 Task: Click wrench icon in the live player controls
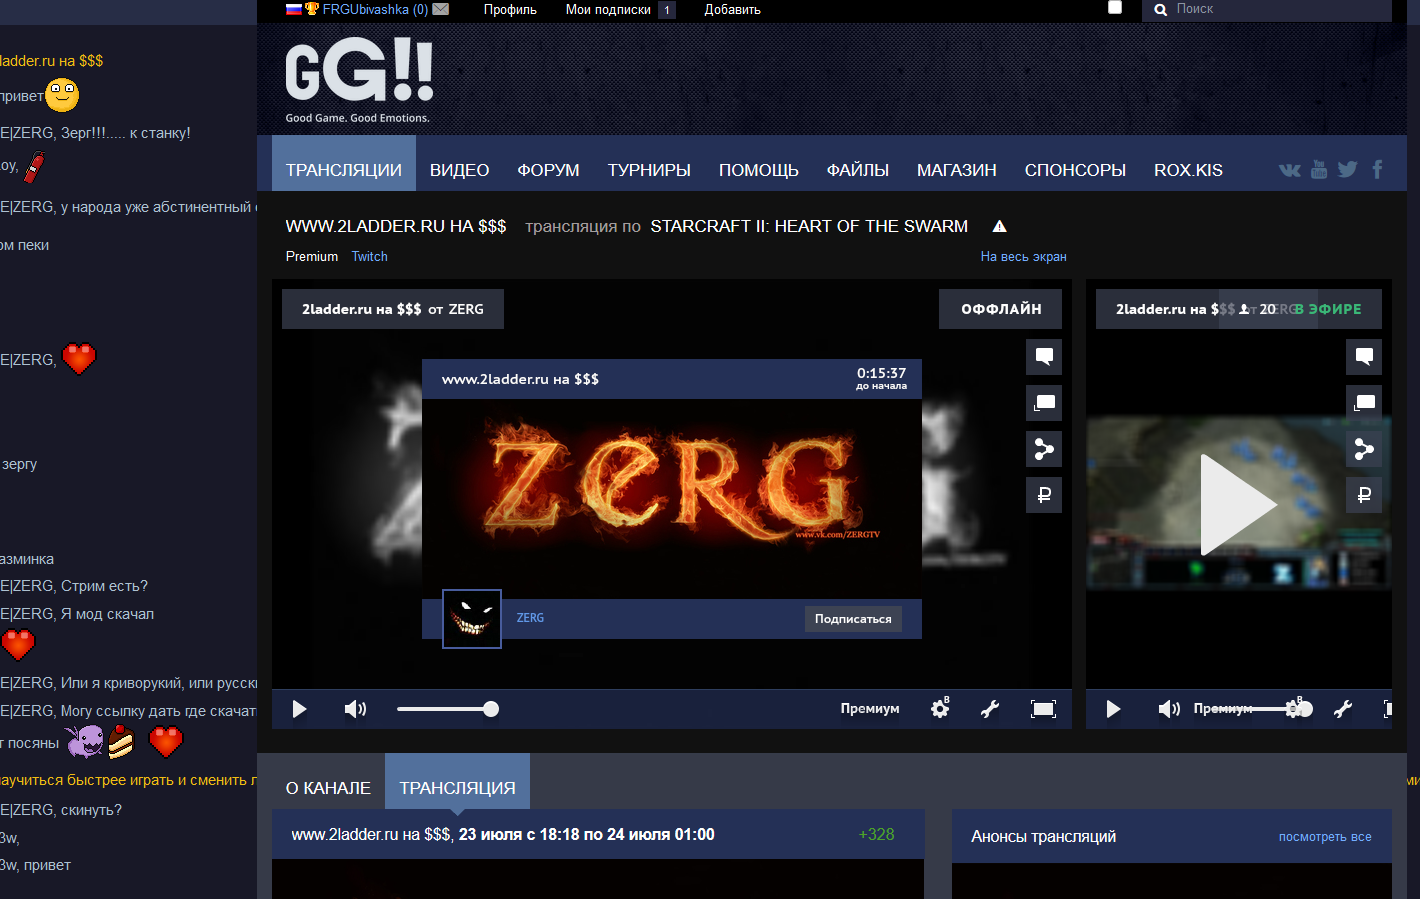(1343, 709)
